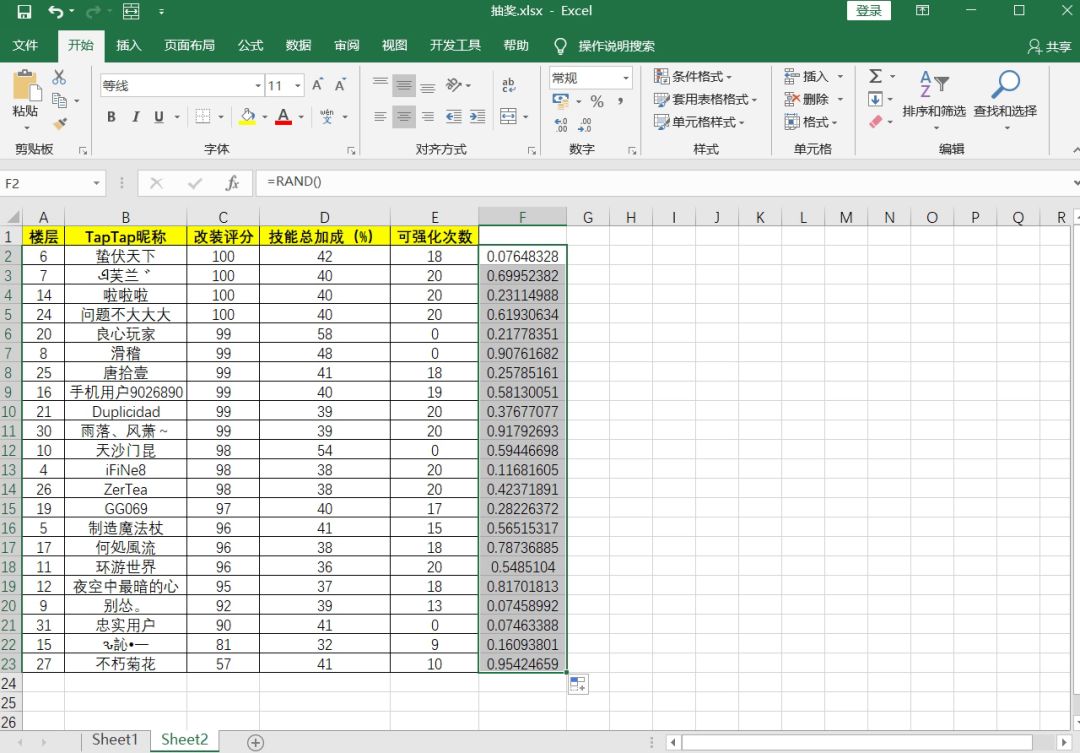The image size is (1080, 753).
Task: Click the Percent Style icon
Action: click(597, 101)
